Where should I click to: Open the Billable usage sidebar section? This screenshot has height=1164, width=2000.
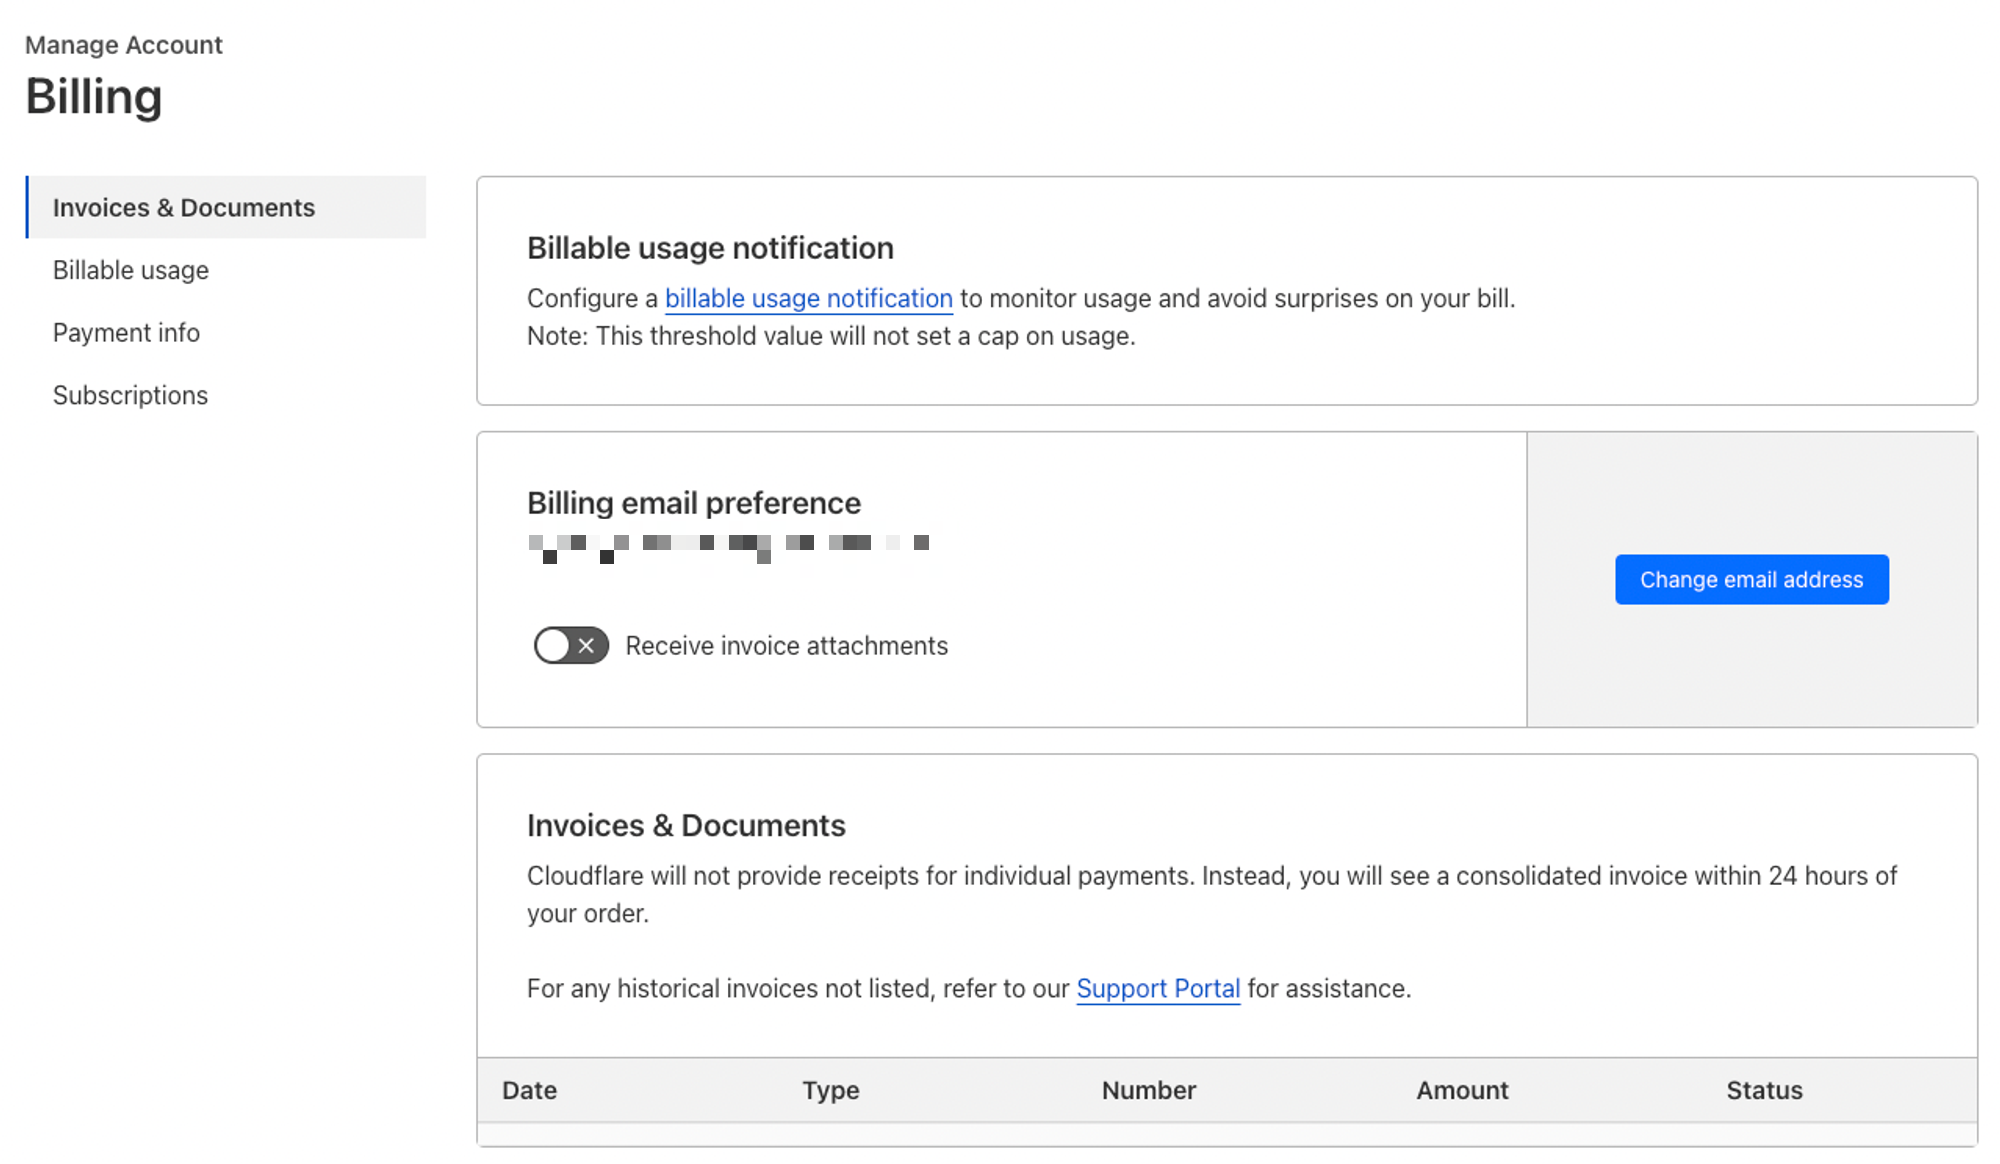pos(131,270)
